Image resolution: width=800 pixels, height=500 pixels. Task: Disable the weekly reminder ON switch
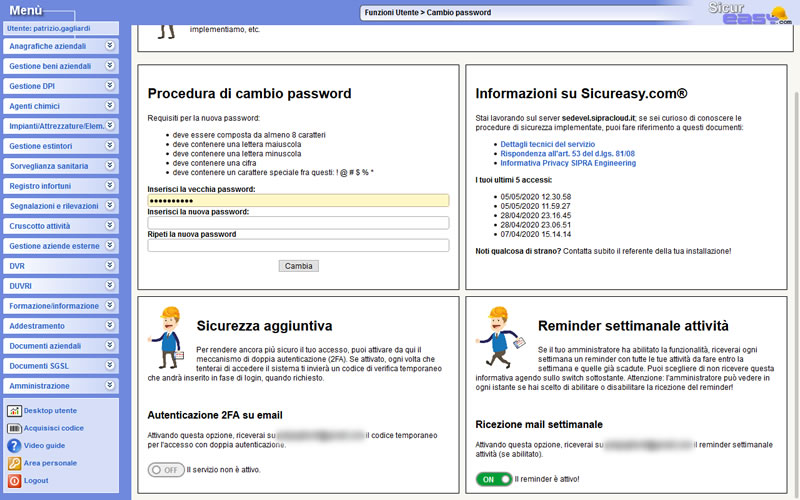click(x=494, y=480)
